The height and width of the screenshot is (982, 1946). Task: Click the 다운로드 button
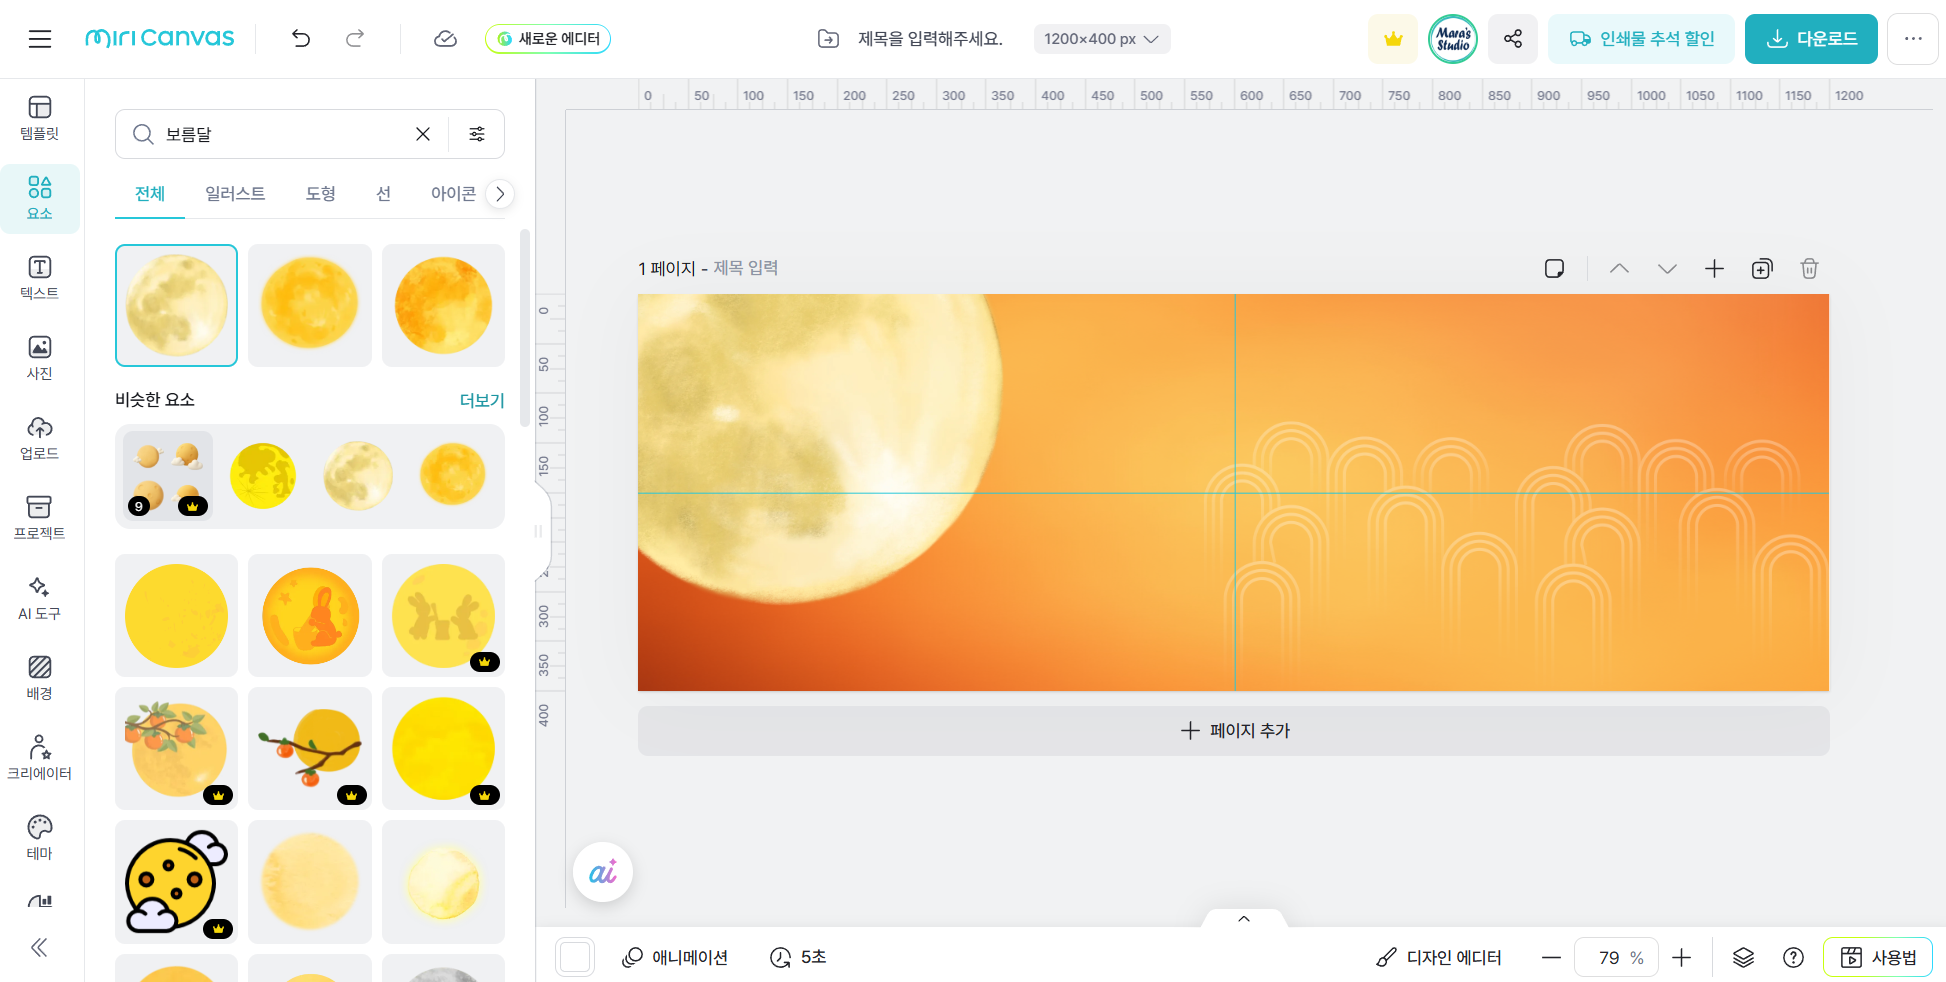1810,38
